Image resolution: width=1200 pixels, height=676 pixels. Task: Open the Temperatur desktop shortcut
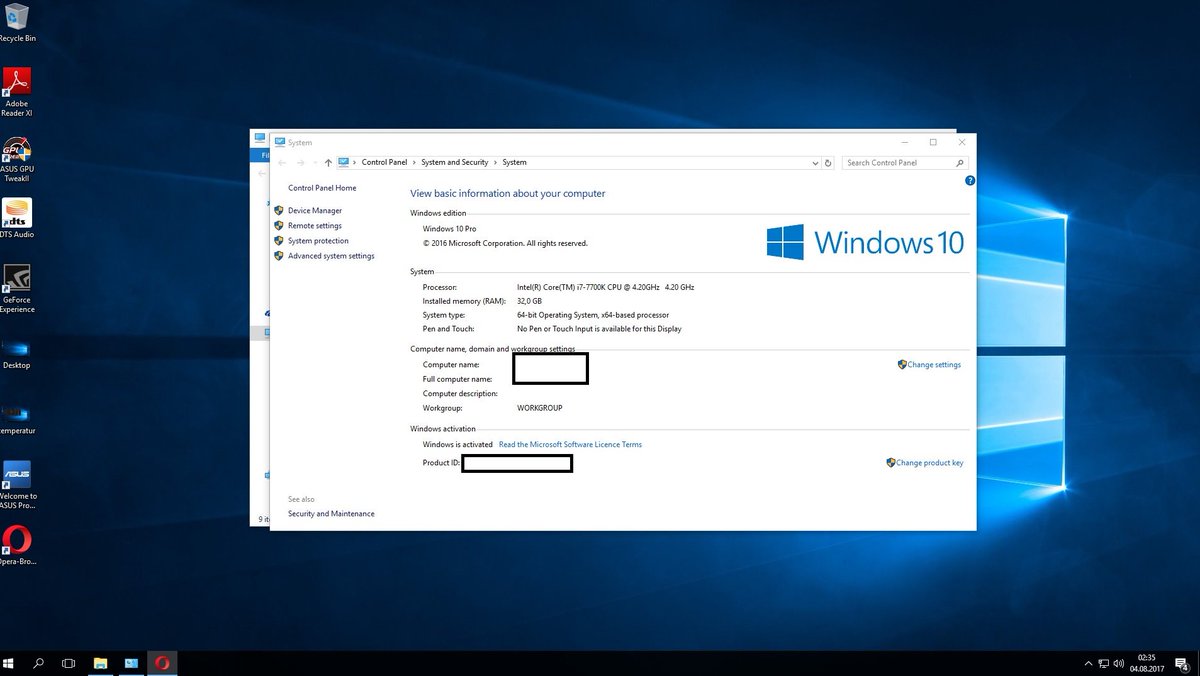16,418
